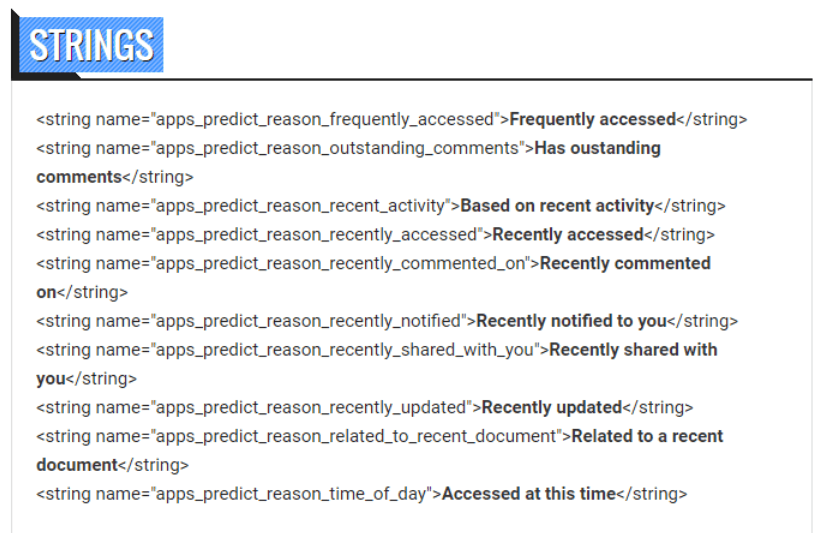Click the bold "Based on recent activity" text
Screen dimensions: 821x533
pyautogui.click(x=557, y=206)
